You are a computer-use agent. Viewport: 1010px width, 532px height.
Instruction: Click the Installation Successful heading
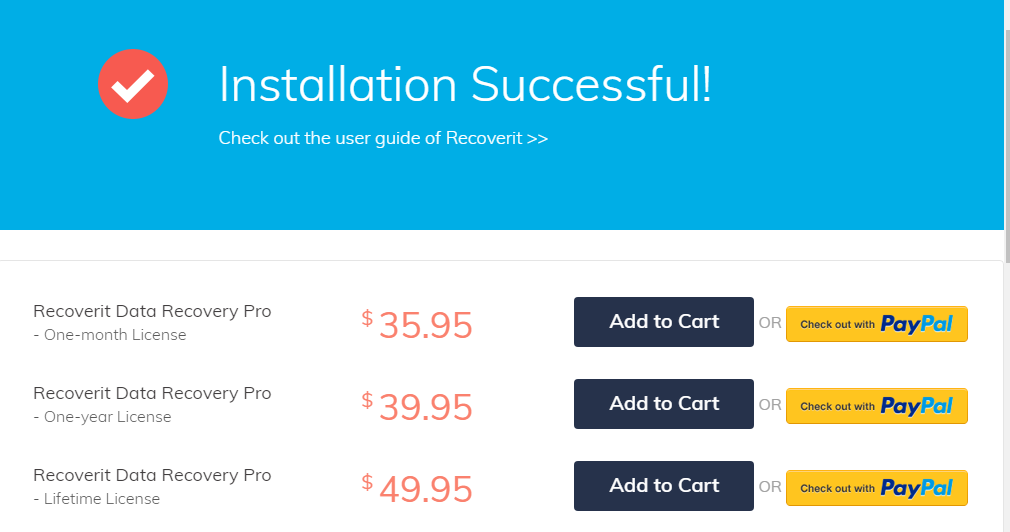click(x=465, y=84)
